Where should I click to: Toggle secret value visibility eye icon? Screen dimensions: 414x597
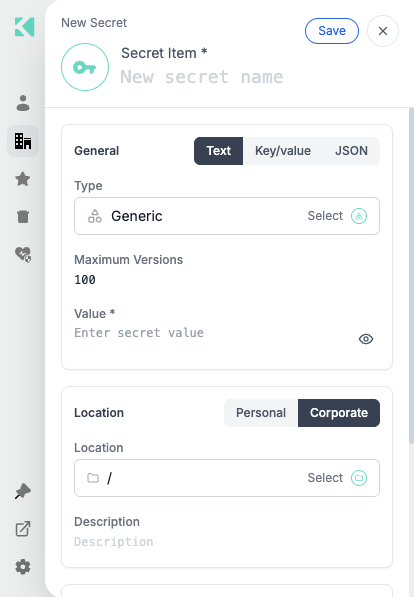coord(366,339)
